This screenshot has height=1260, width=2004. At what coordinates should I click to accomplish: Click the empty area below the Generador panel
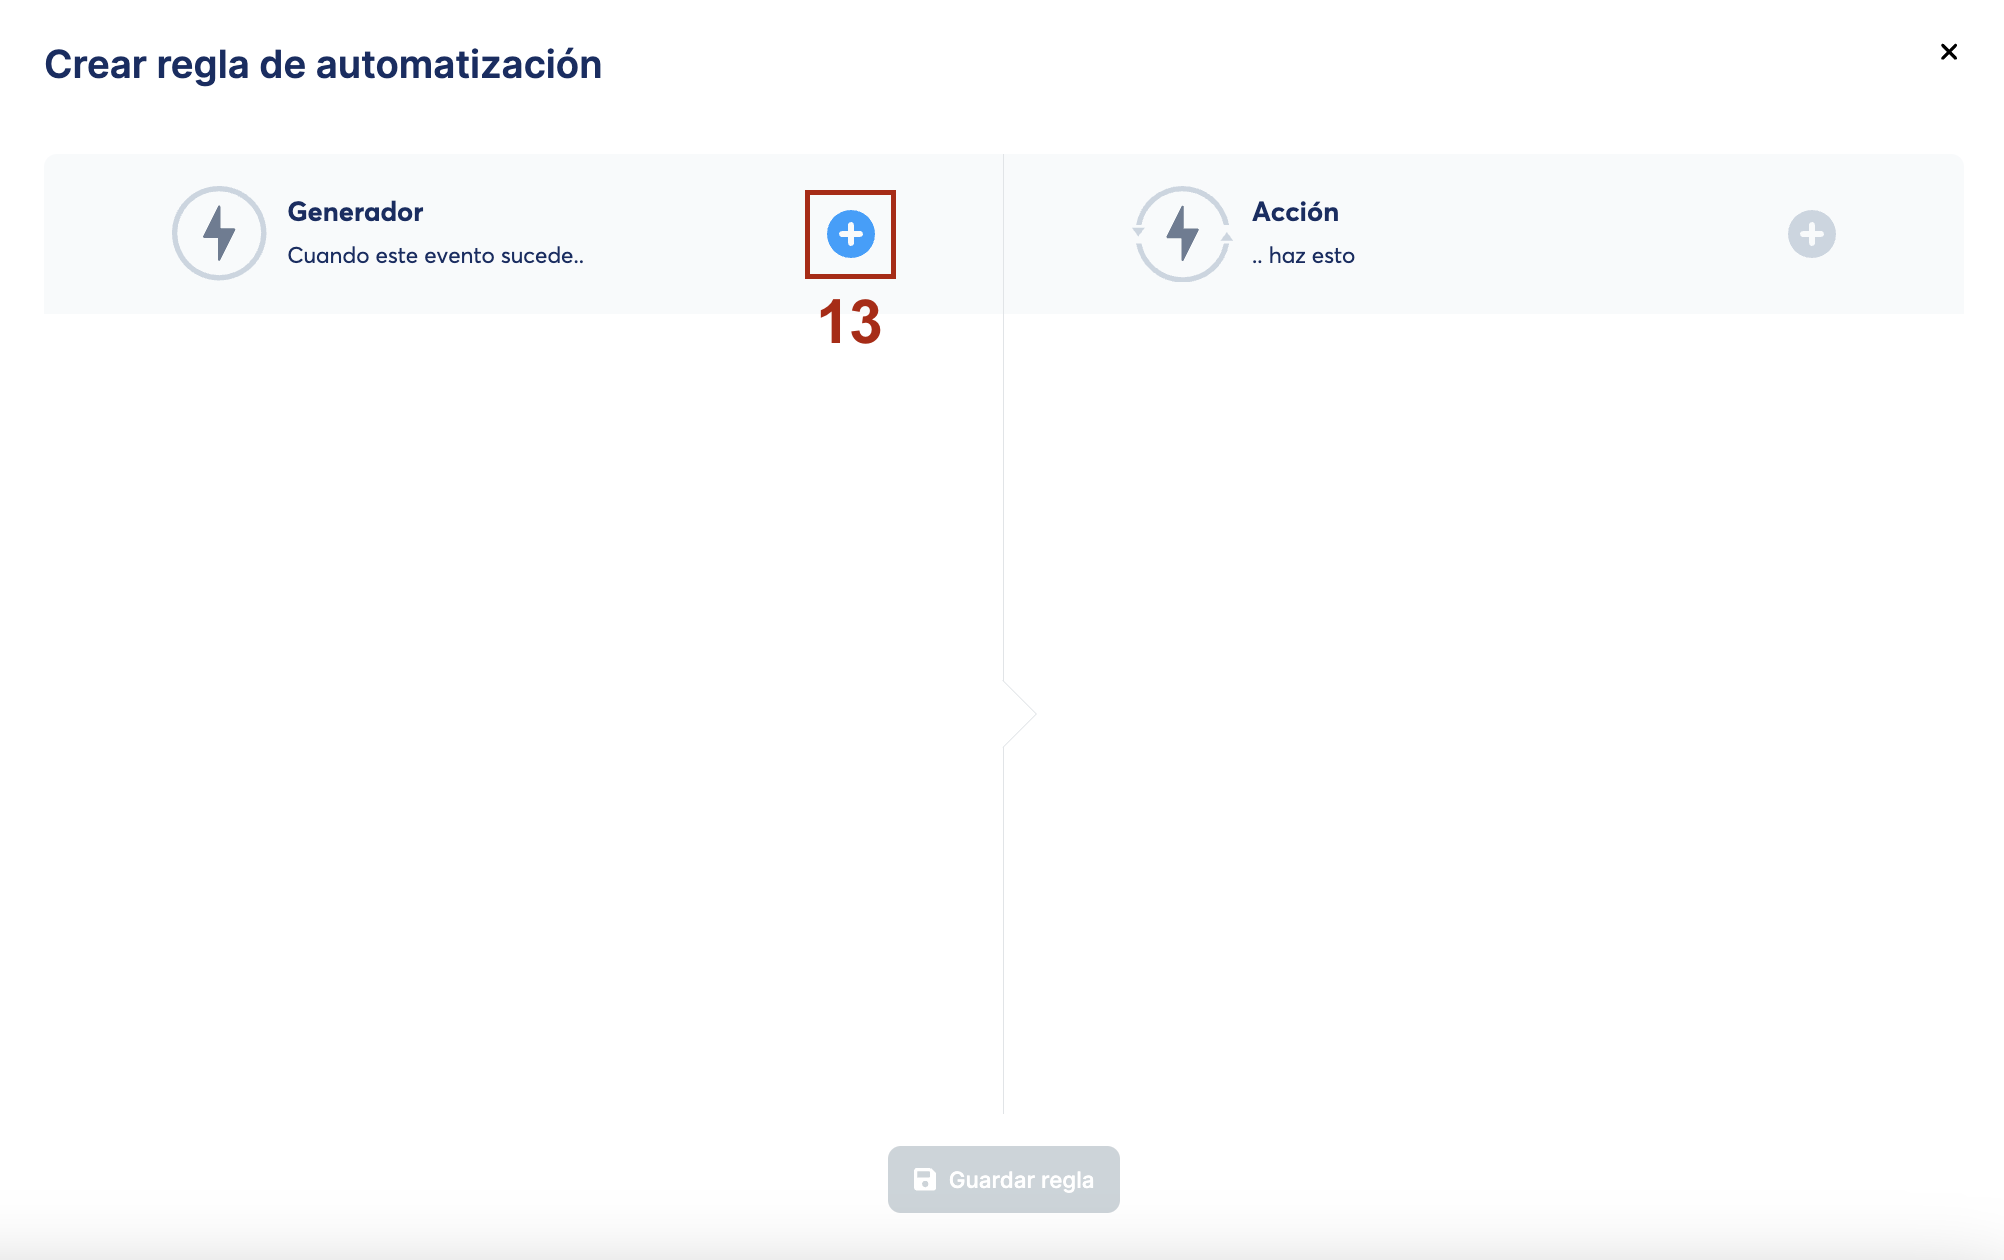[520, 700]
